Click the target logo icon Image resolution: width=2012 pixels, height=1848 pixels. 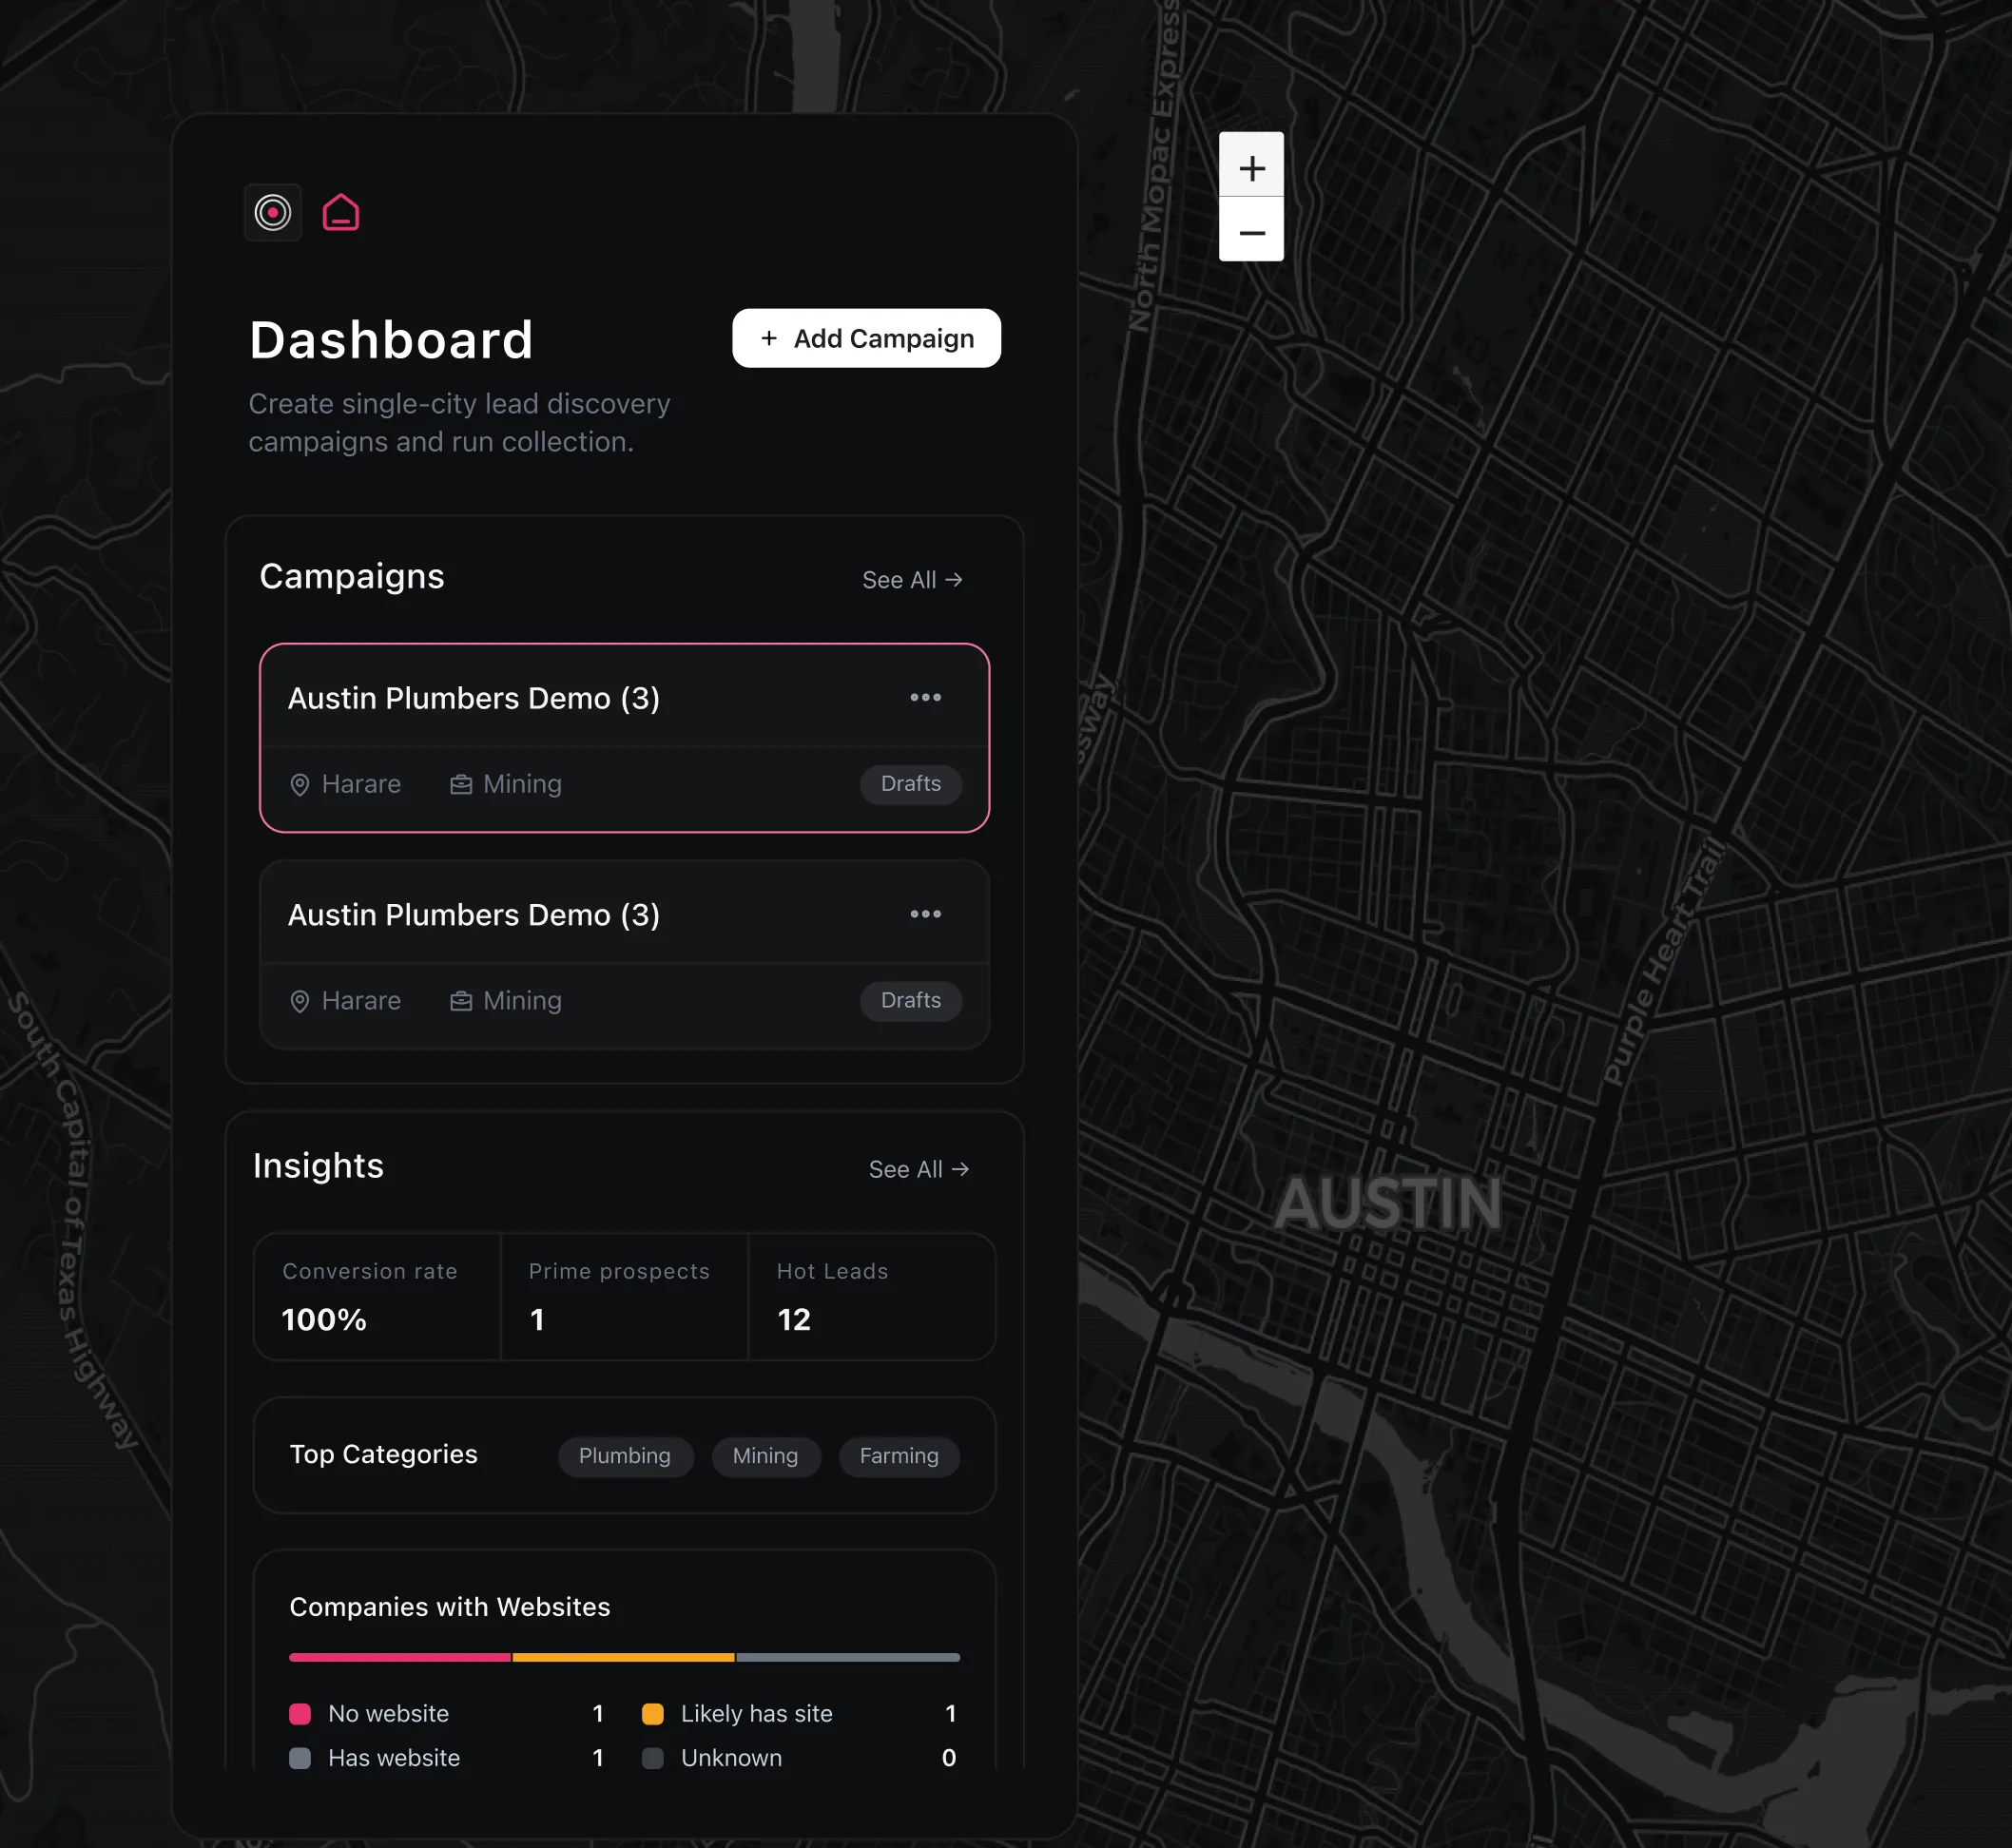point(272,212)
